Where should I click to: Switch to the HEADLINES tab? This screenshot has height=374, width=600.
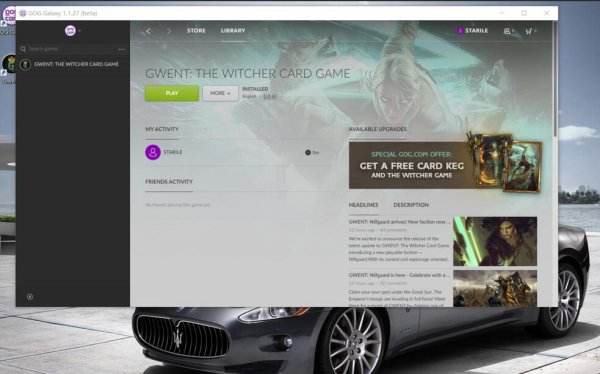pyautogui.click(x=364, y=205)
